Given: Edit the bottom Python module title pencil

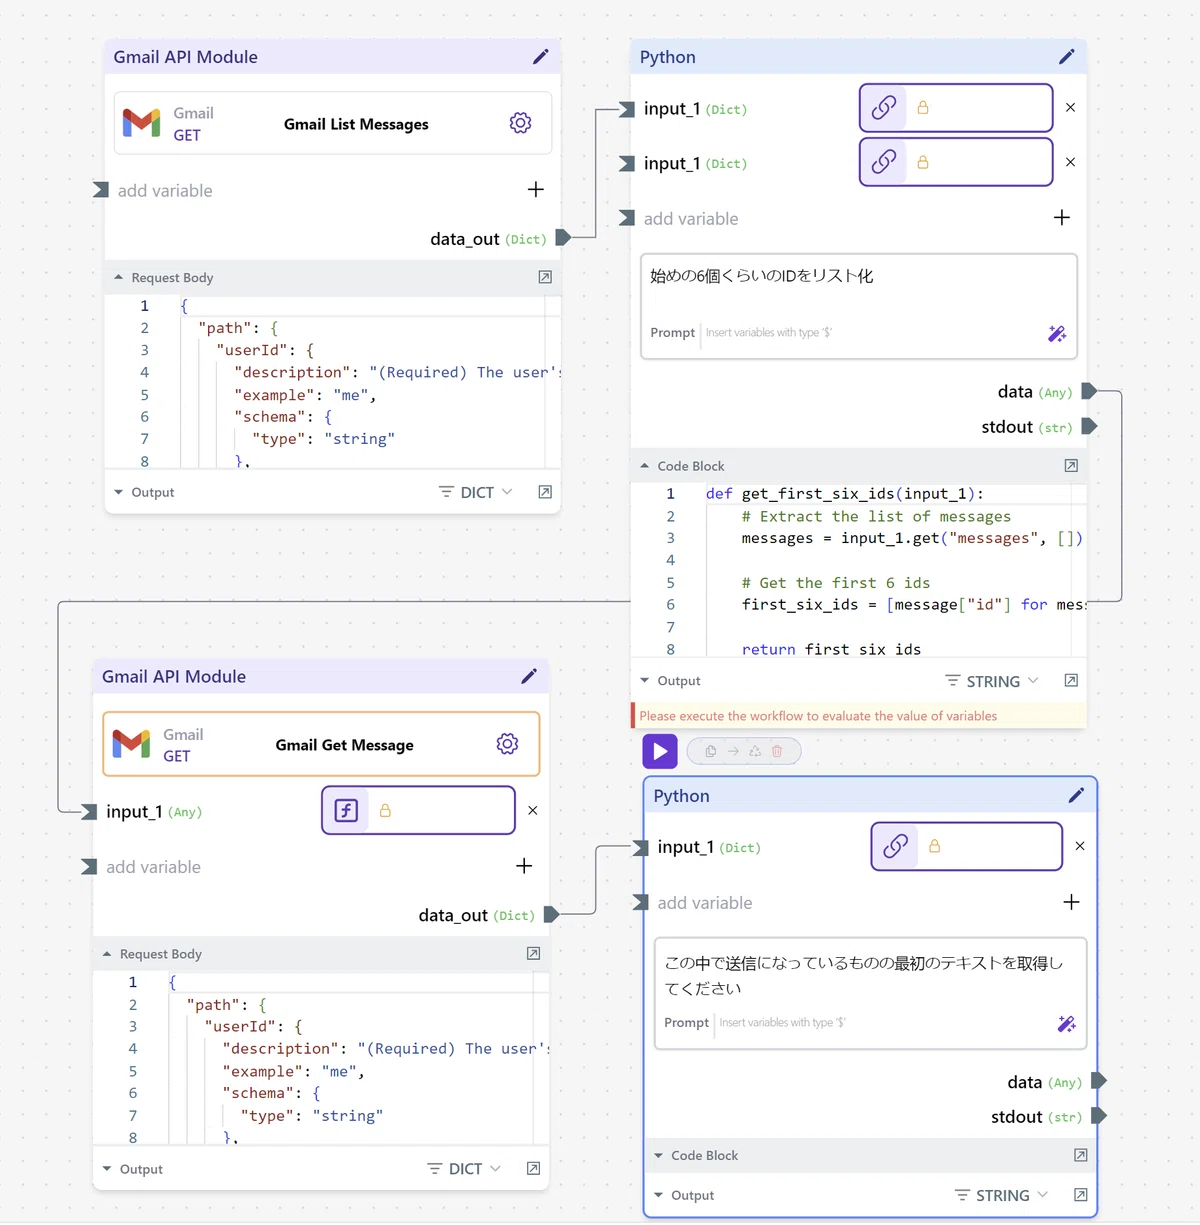Looking at the screenshot, I should pos(1076,795).
